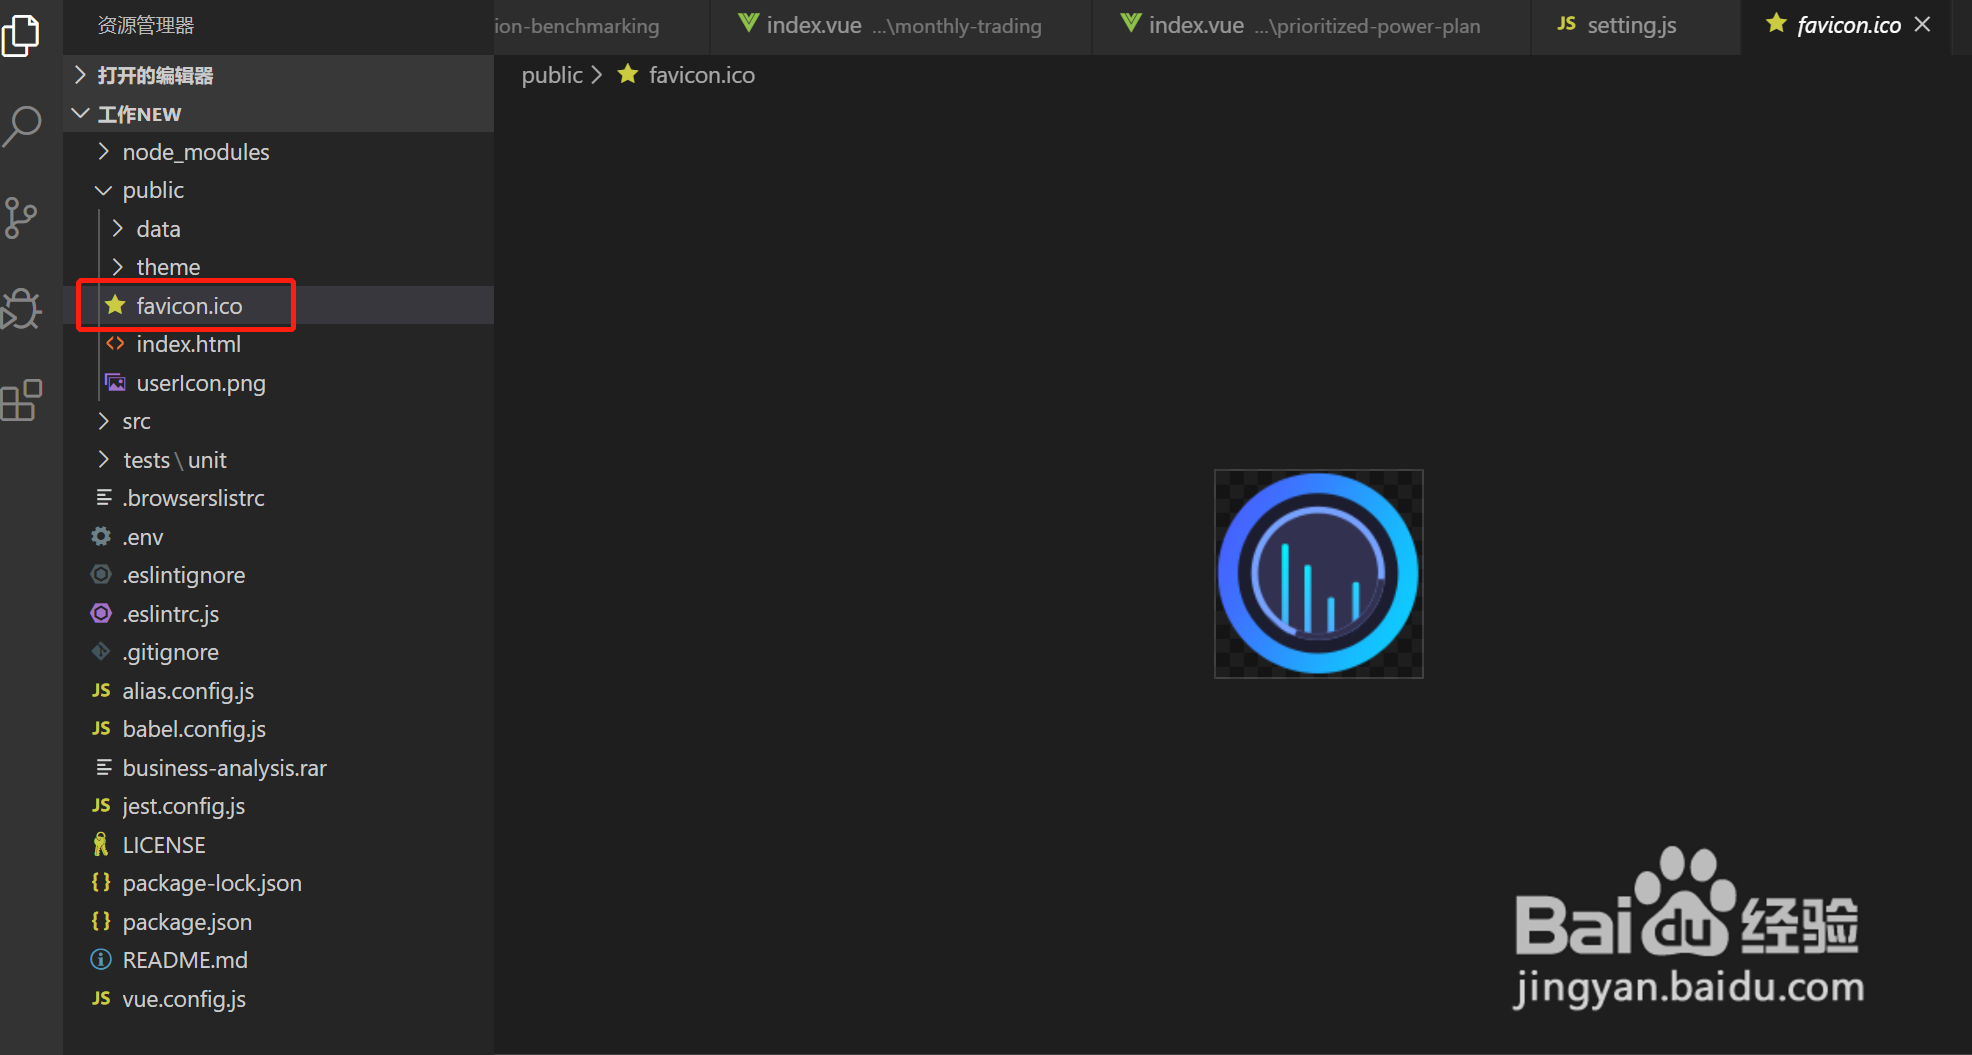Open vue.config.js file
This screenshot has width=1972, height=1055.
278,999
